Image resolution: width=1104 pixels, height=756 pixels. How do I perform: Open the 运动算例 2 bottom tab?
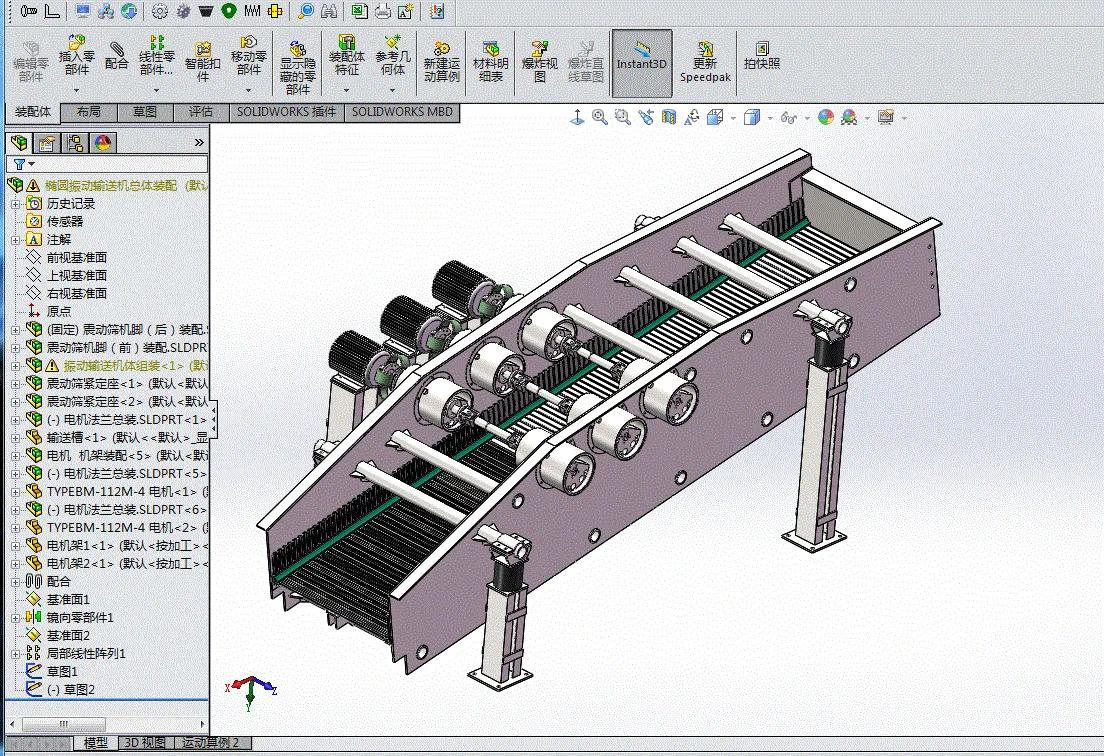point(211,743)
